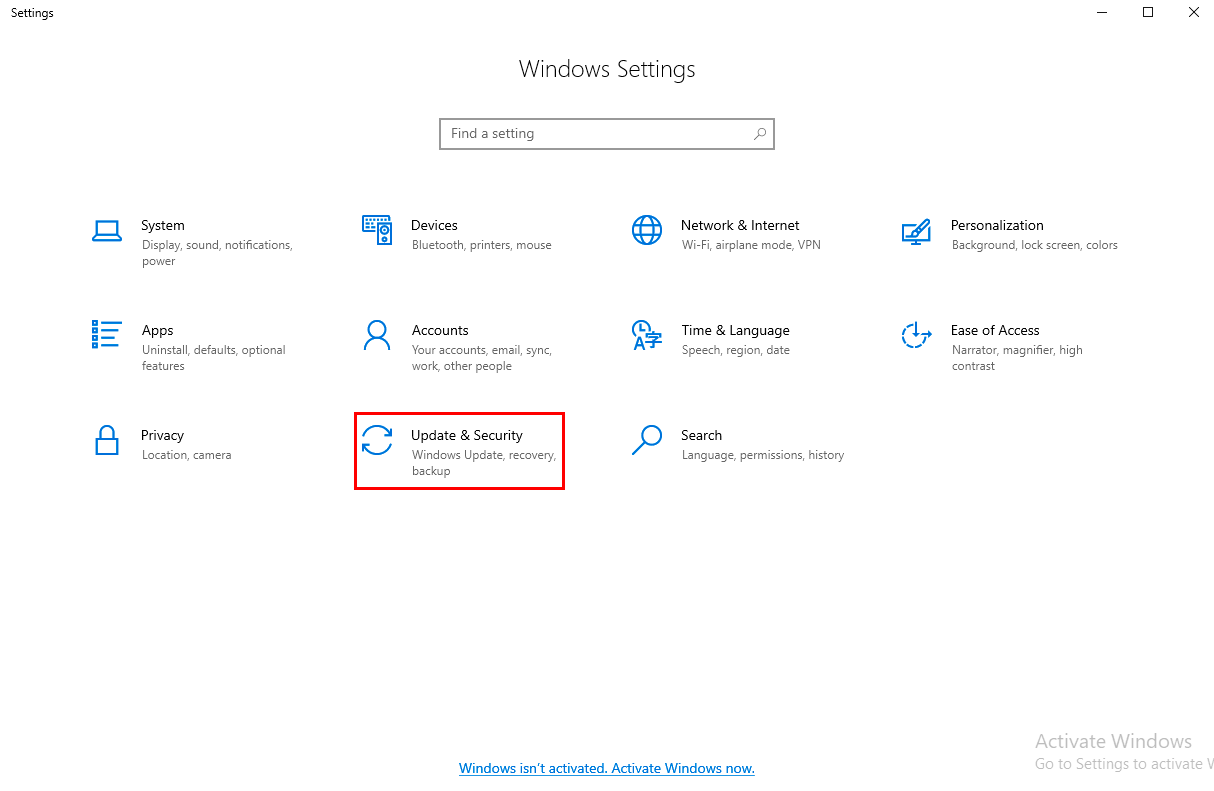This screenshot has height=791, width=1214.
Task: Click the 'Bluetooth, printers, mouse' description
Action: pos(482,245)
